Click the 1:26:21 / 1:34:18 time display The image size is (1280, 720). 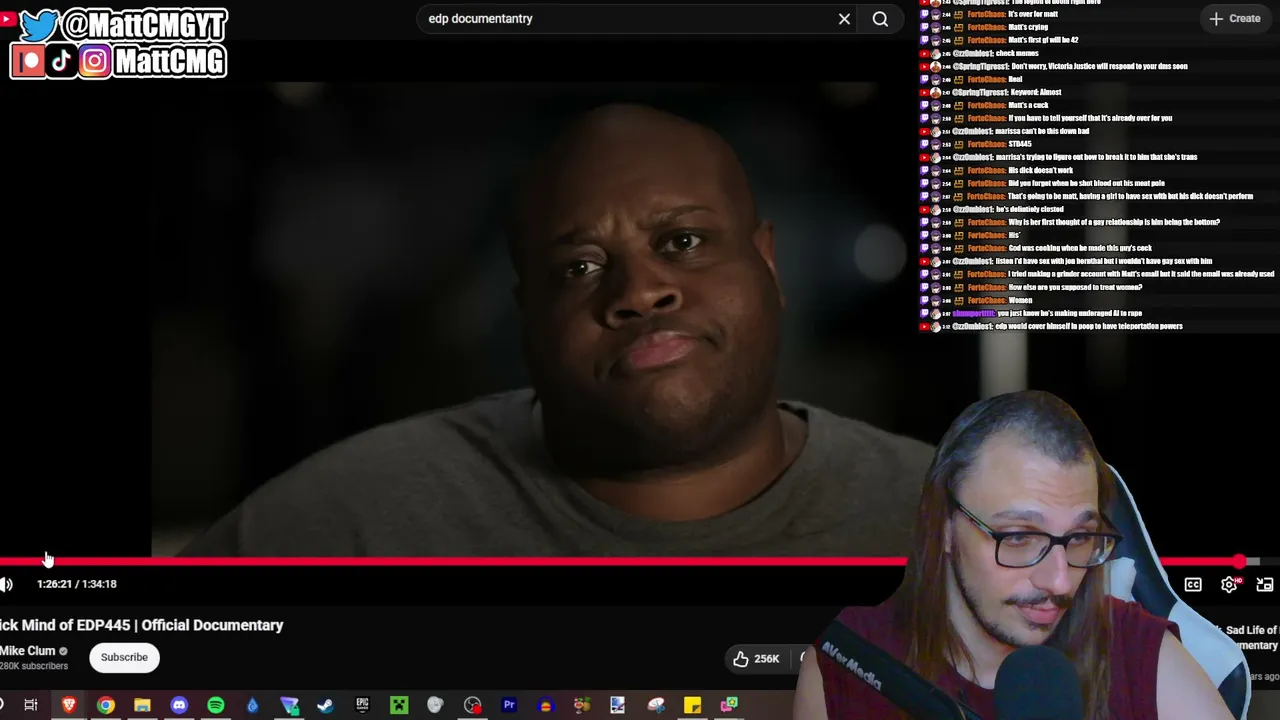click(77, 584)
